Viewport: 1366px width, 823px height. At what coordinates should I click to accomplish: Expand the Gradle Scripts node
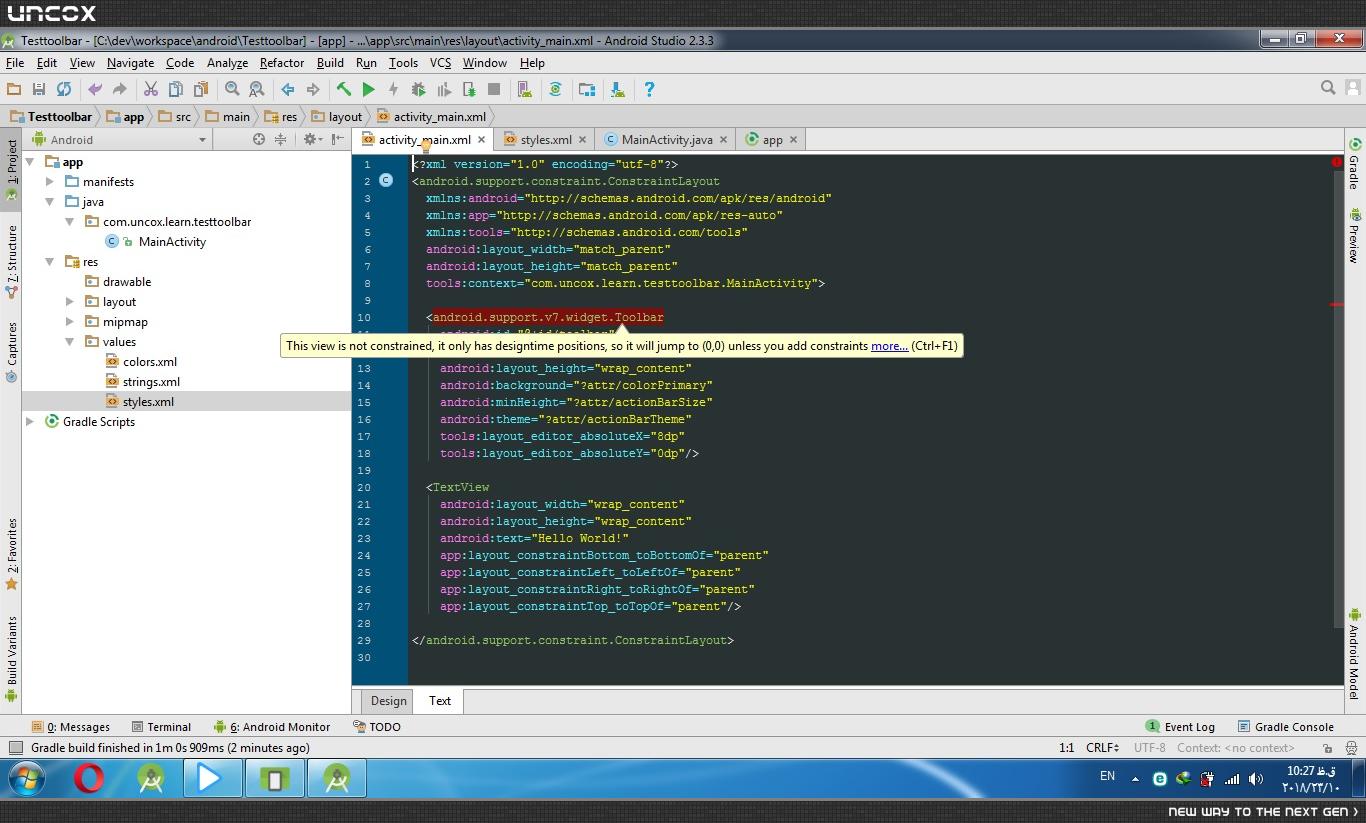(30, 422)
